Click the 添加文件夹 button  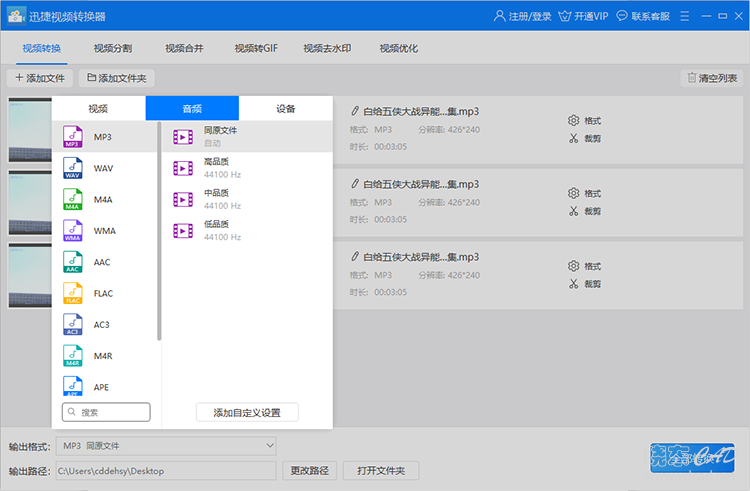coord(117,78)
